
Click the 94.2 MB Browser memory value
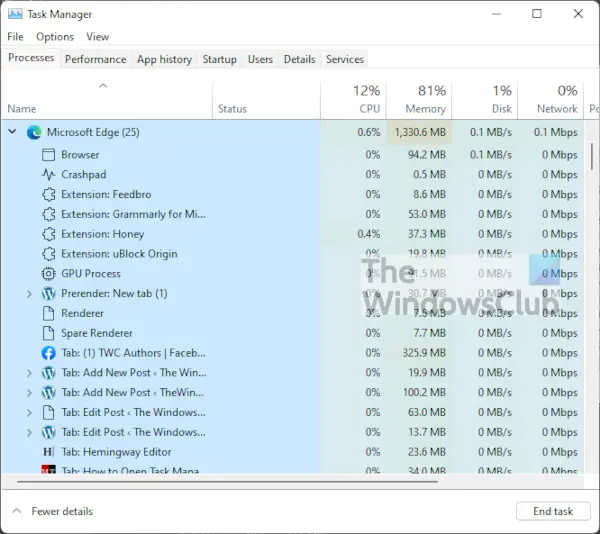coord(427,155)
